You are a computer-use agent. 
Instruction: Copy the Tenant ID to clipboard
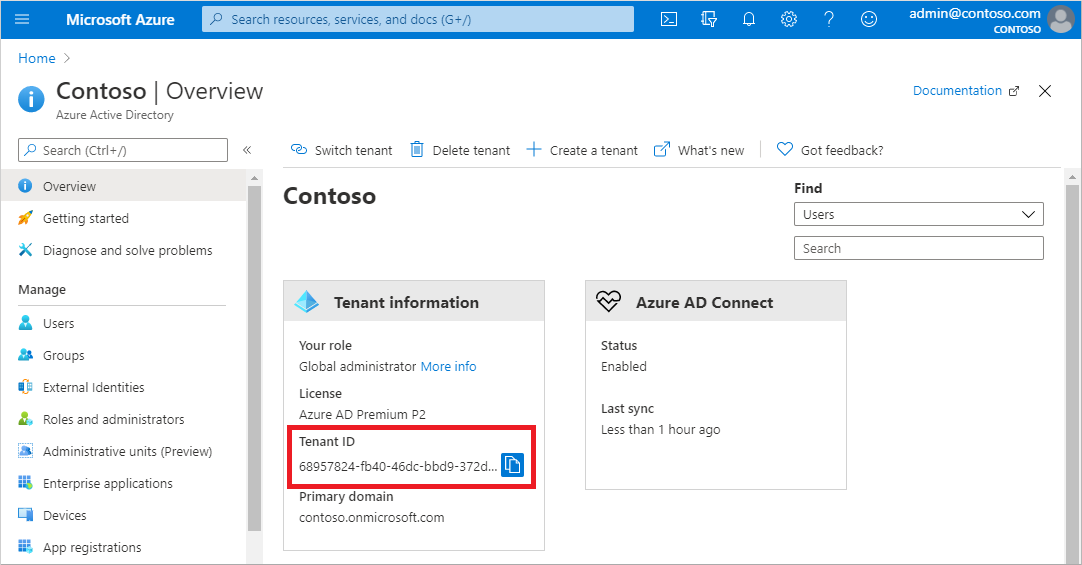click(512, 465)
